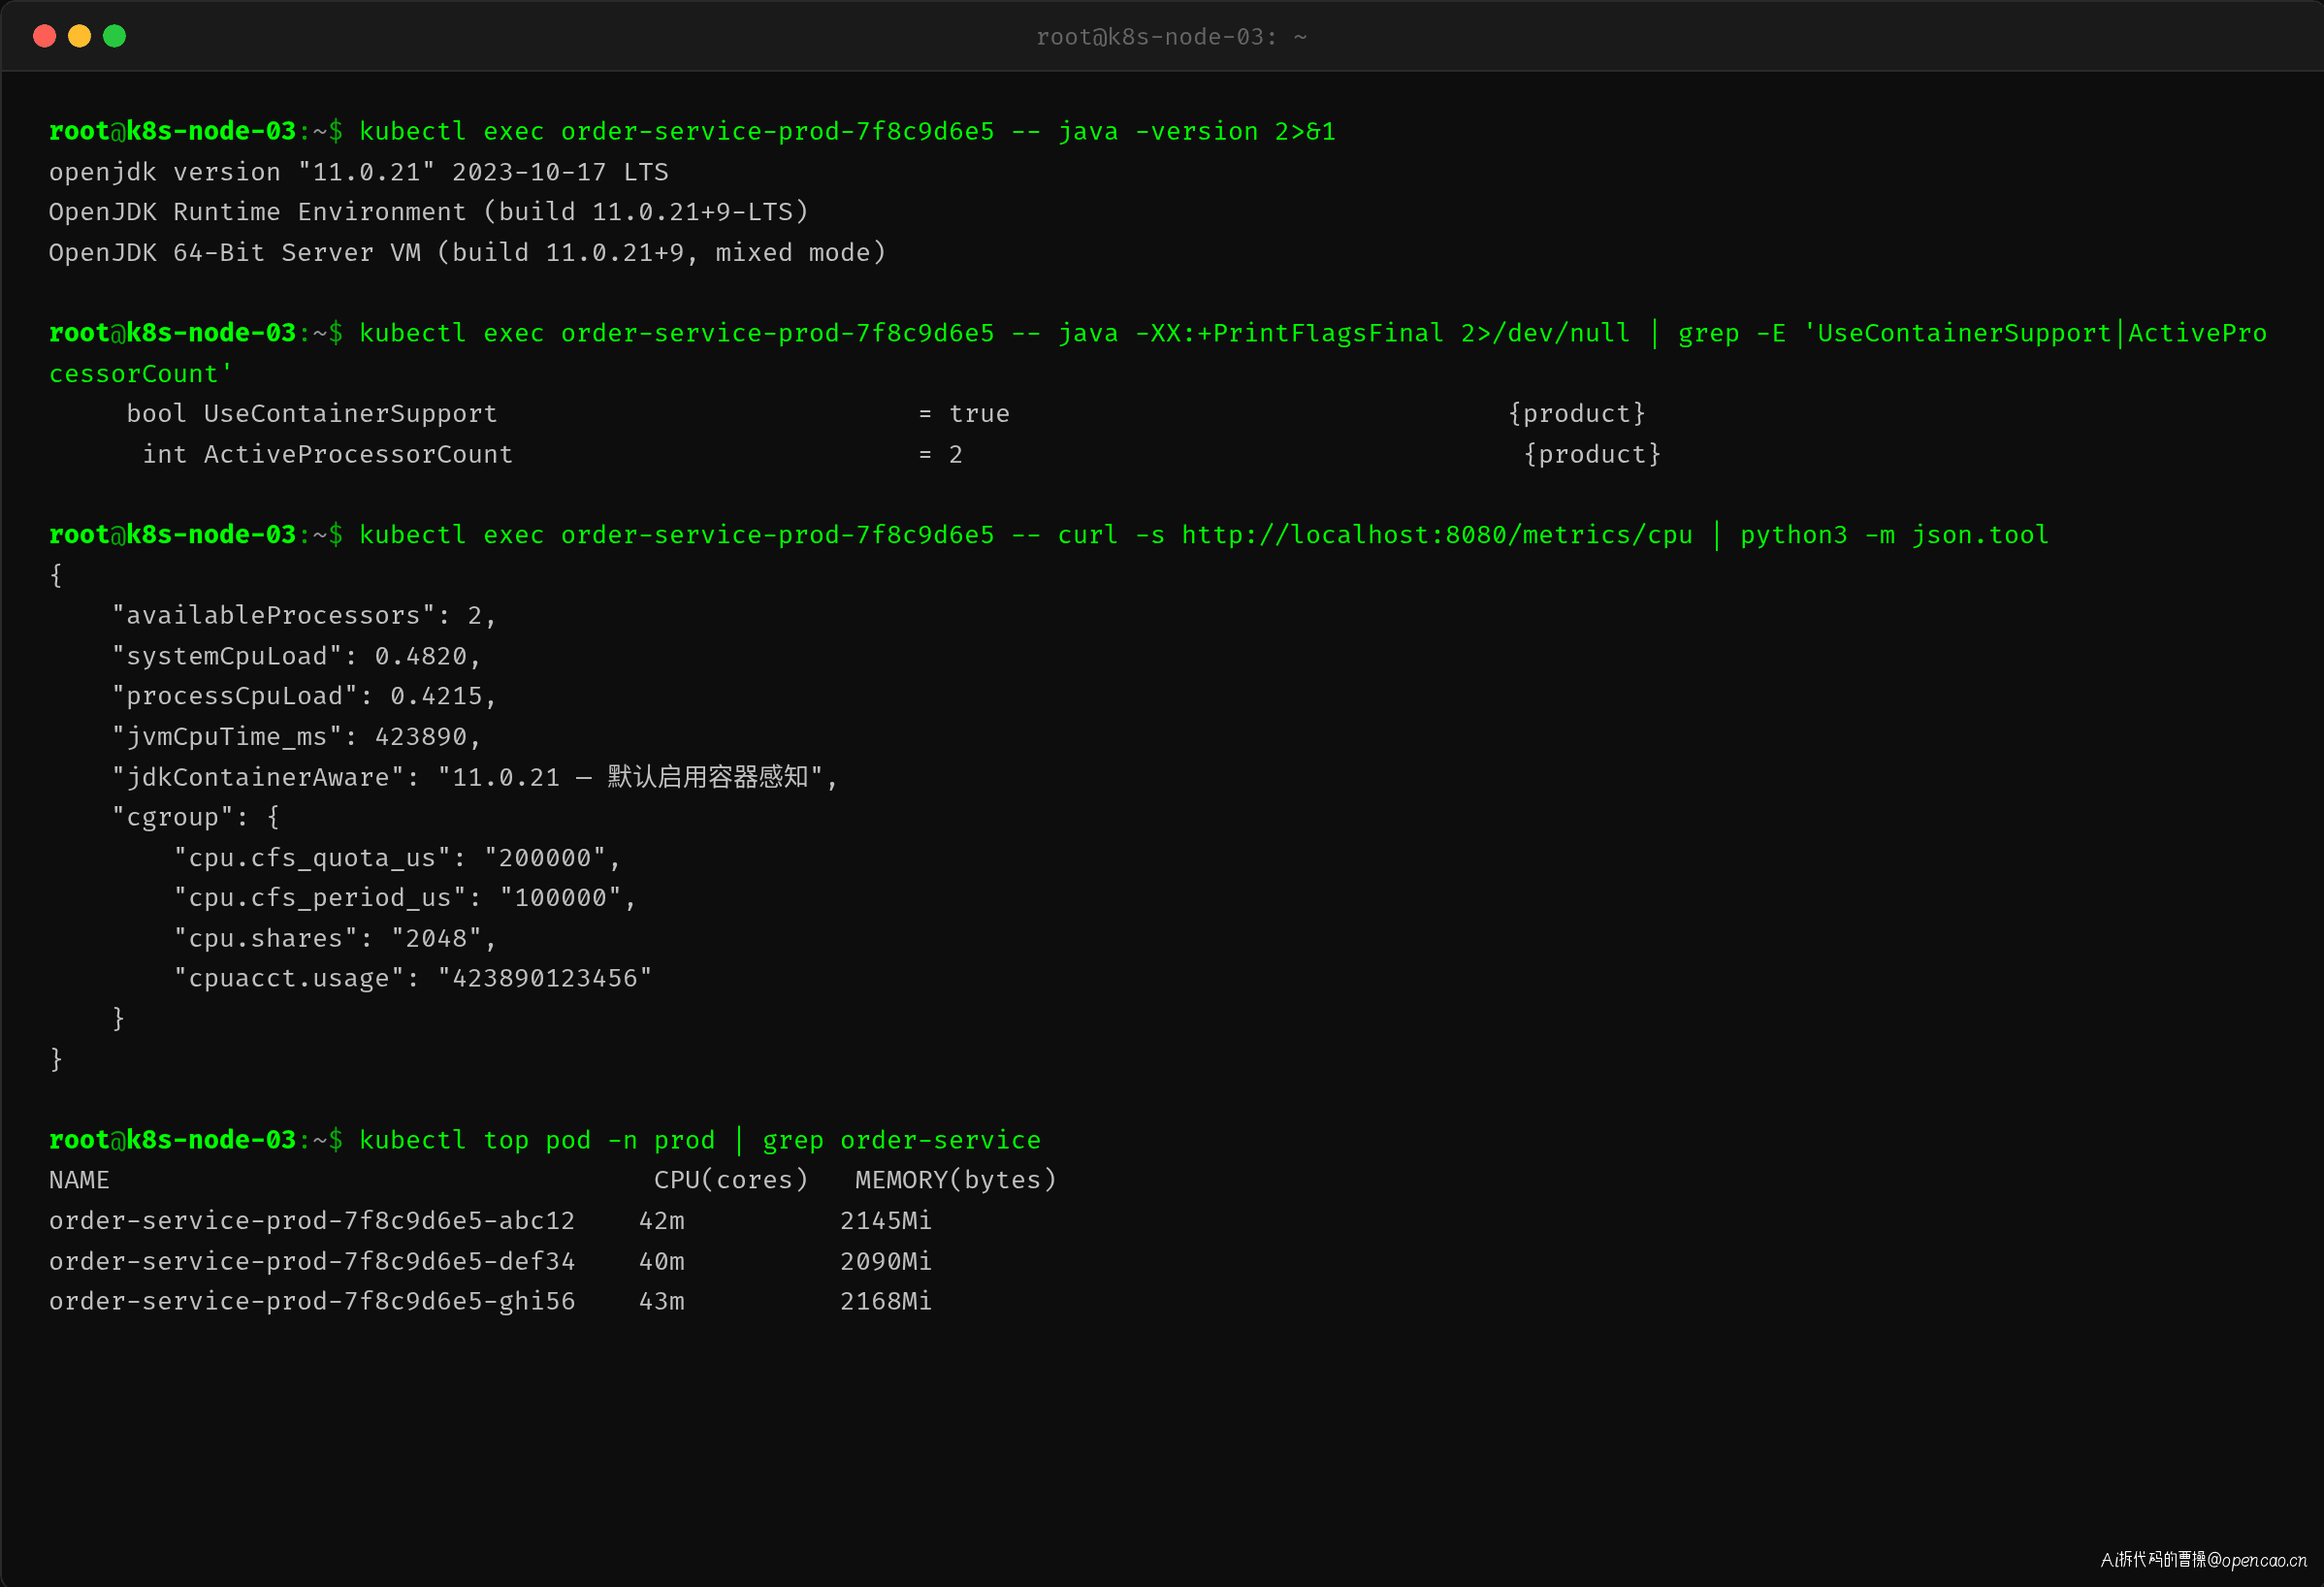
Task: Click the "cpu.shares": "2048" line
Action: coord(336,939)
